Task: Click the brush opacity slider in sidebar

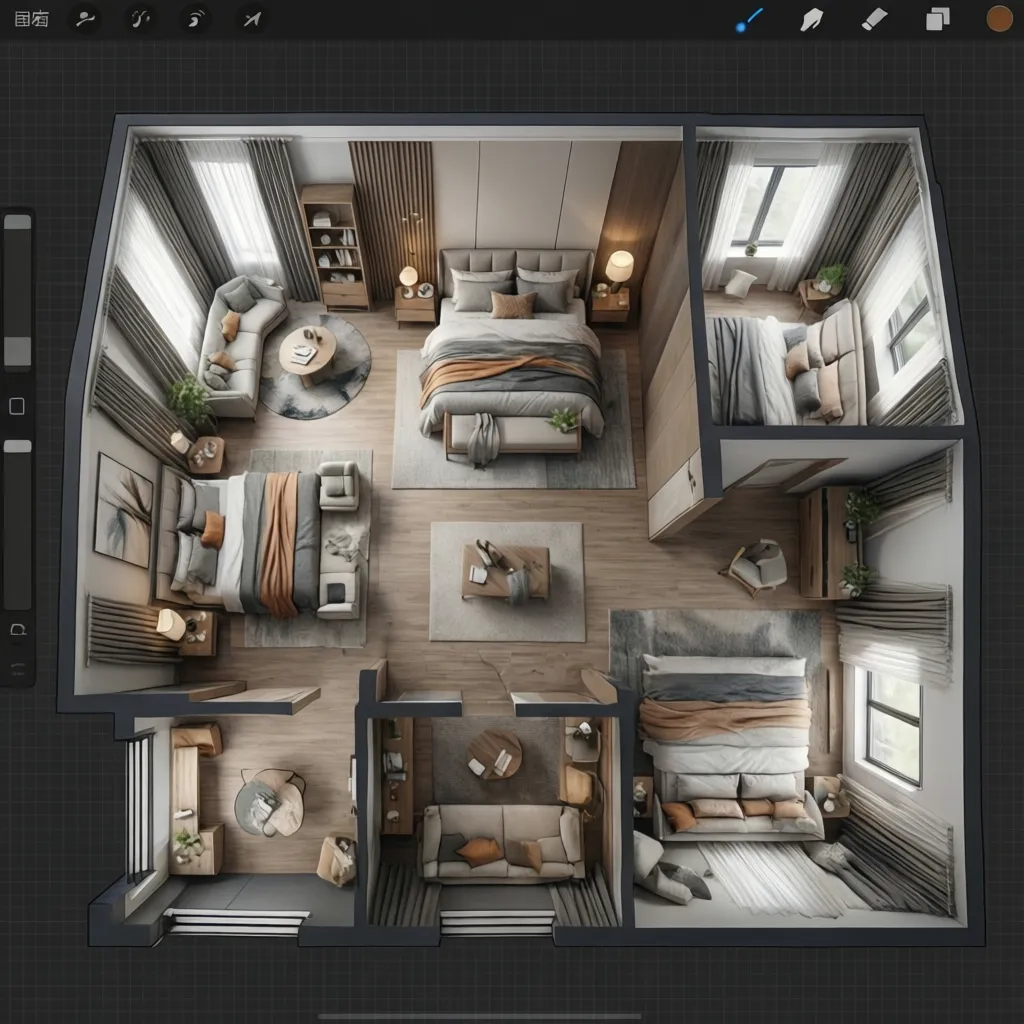Action: 18,524
